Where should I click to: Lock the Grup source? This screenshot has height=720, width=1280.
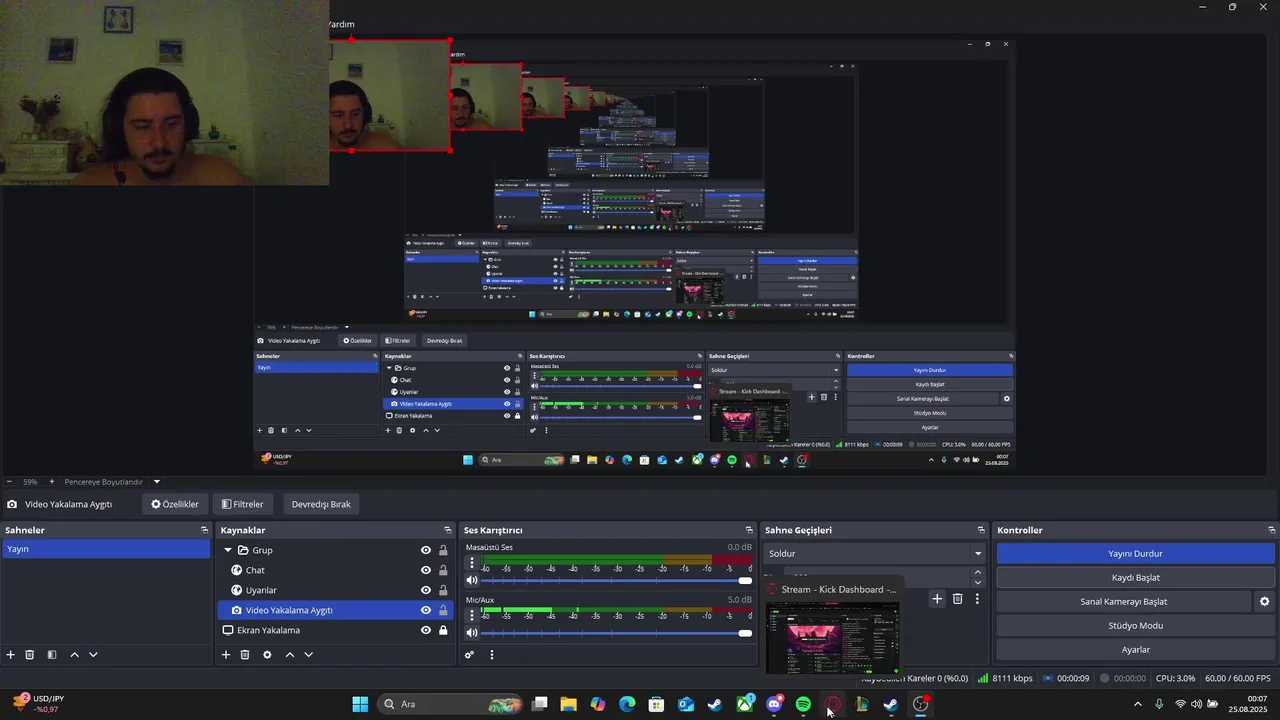(443, 550)
